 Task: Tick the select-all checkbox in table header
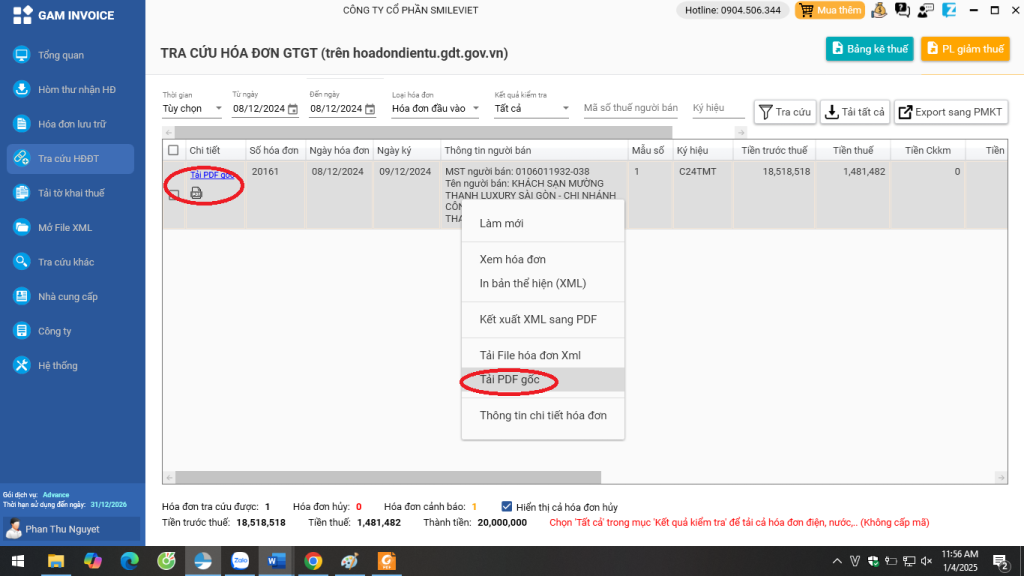pos(173,150)
